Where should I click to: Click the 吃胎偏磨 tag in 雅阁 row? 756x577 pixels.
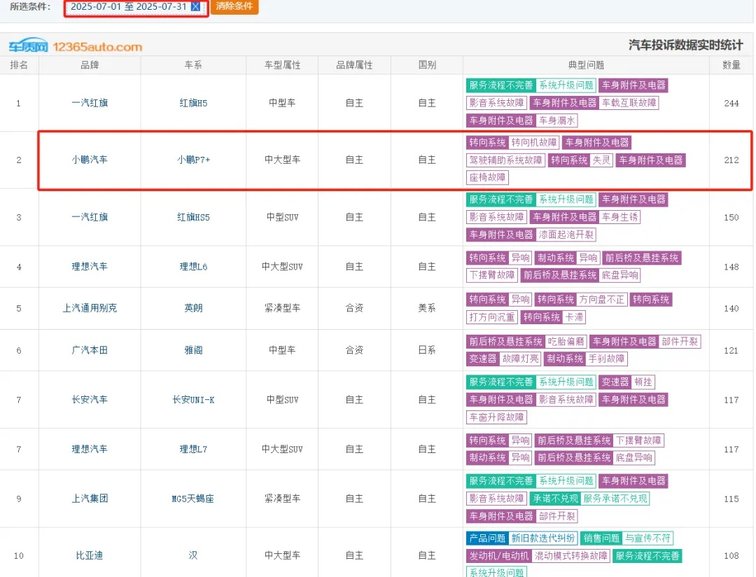pos(566,341)
